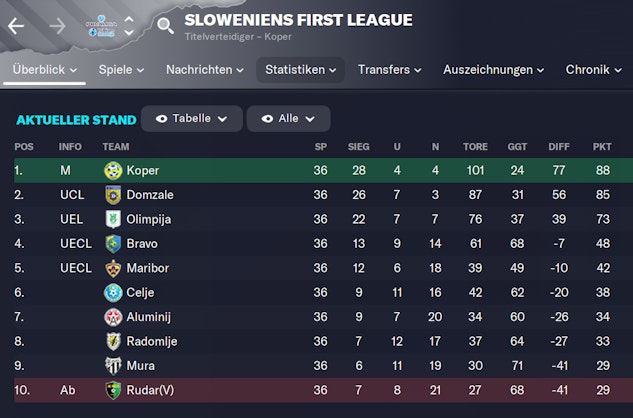633x418 pixels.
Task: Open the Tabelle view dropdown
Action: tap(191, 118)
